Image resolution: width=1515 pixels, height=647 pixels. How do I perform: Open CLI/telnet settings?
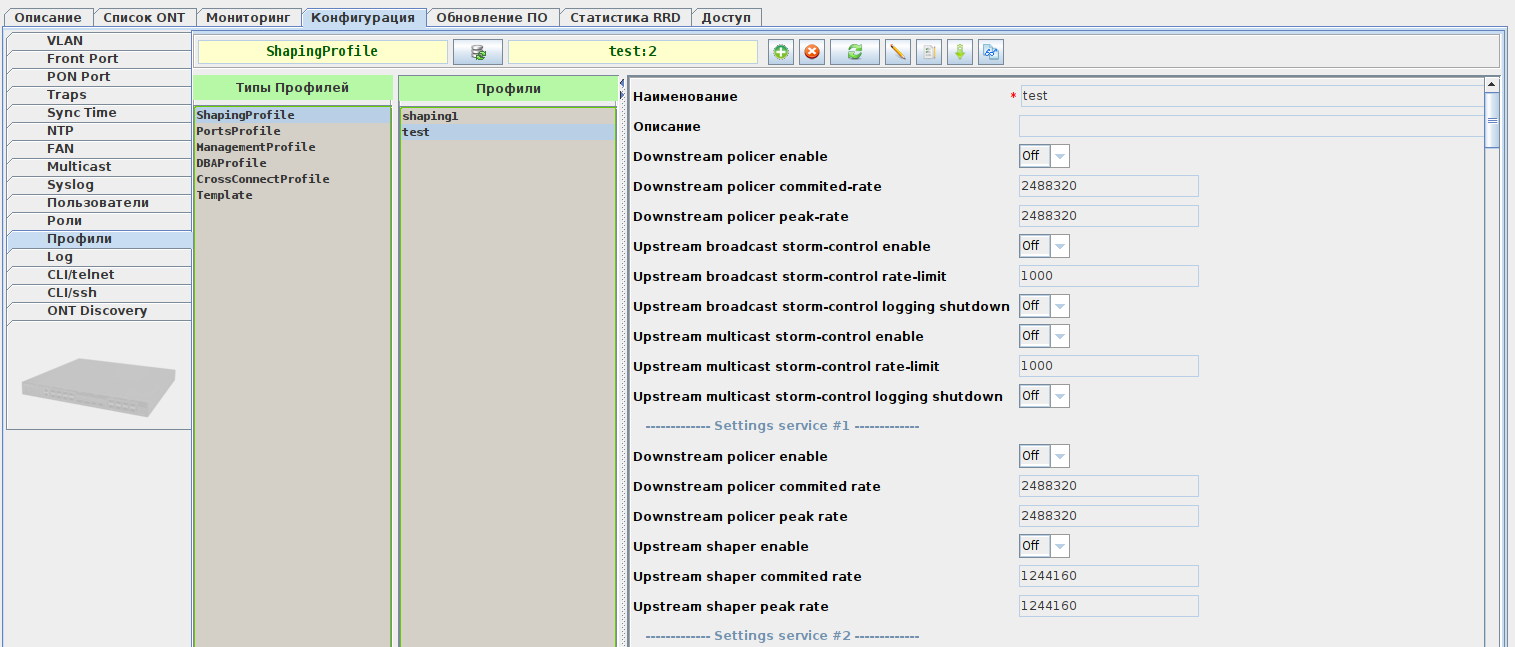click(x=99, y=275)
